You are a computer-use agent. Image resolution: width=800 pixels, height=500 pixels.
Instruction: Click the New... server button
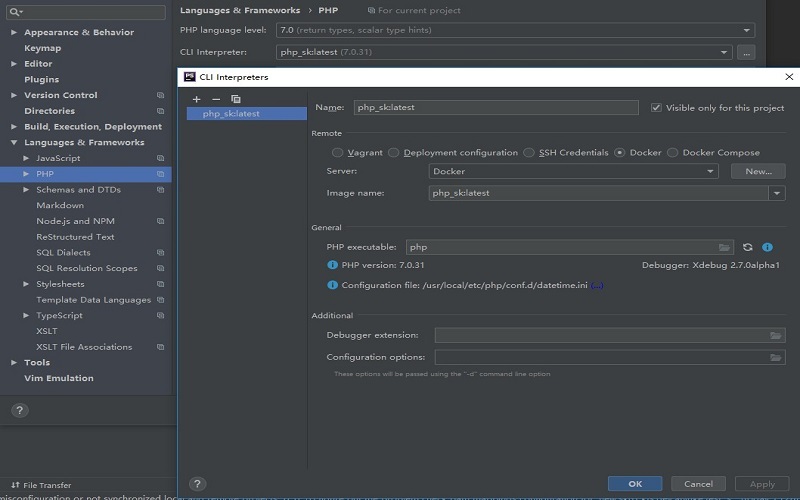tap(758, 171)
